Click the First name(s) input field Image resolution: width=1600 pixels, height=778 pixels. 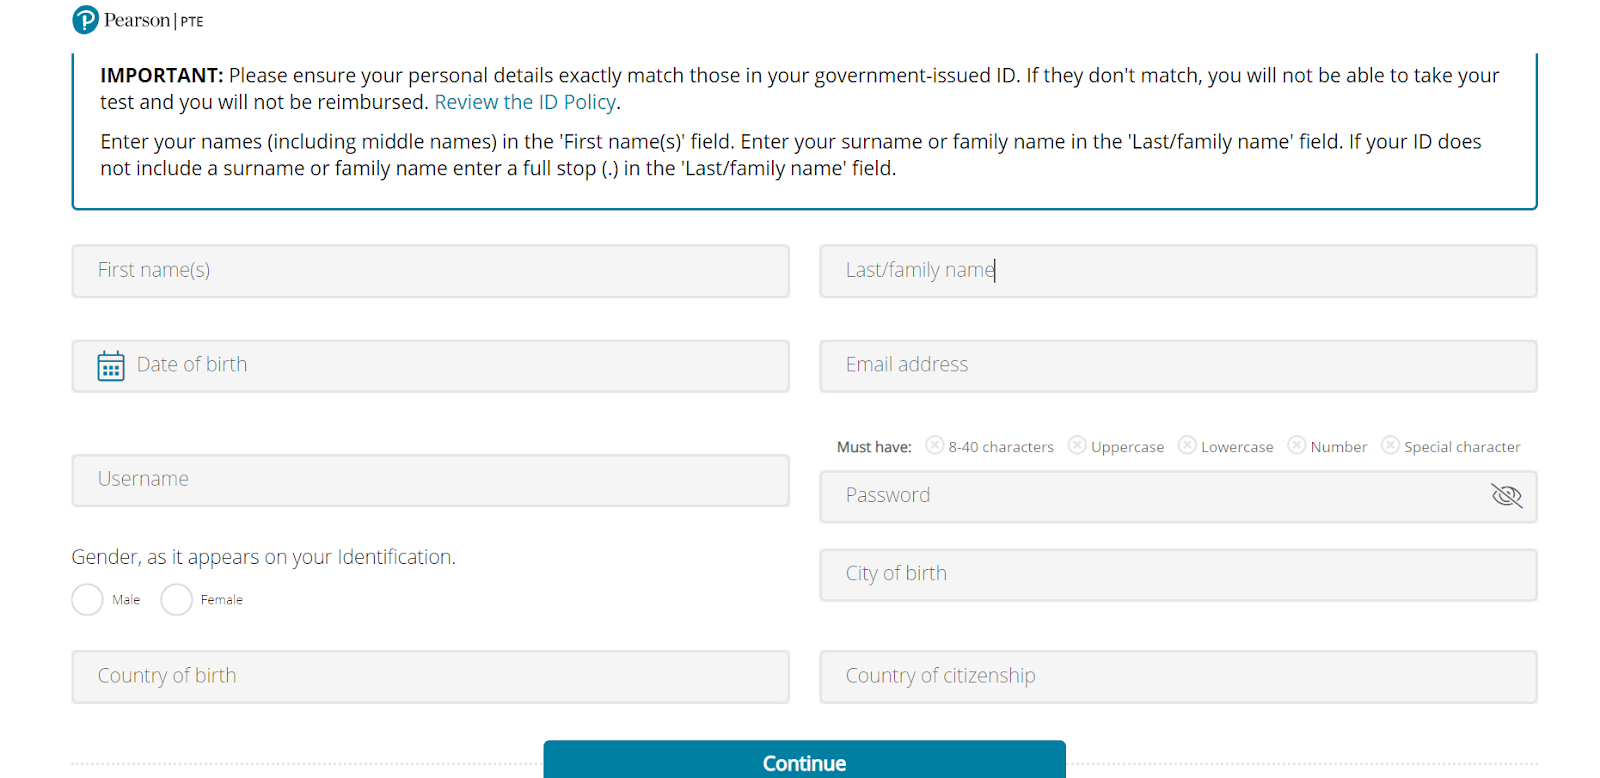(430, 271)
